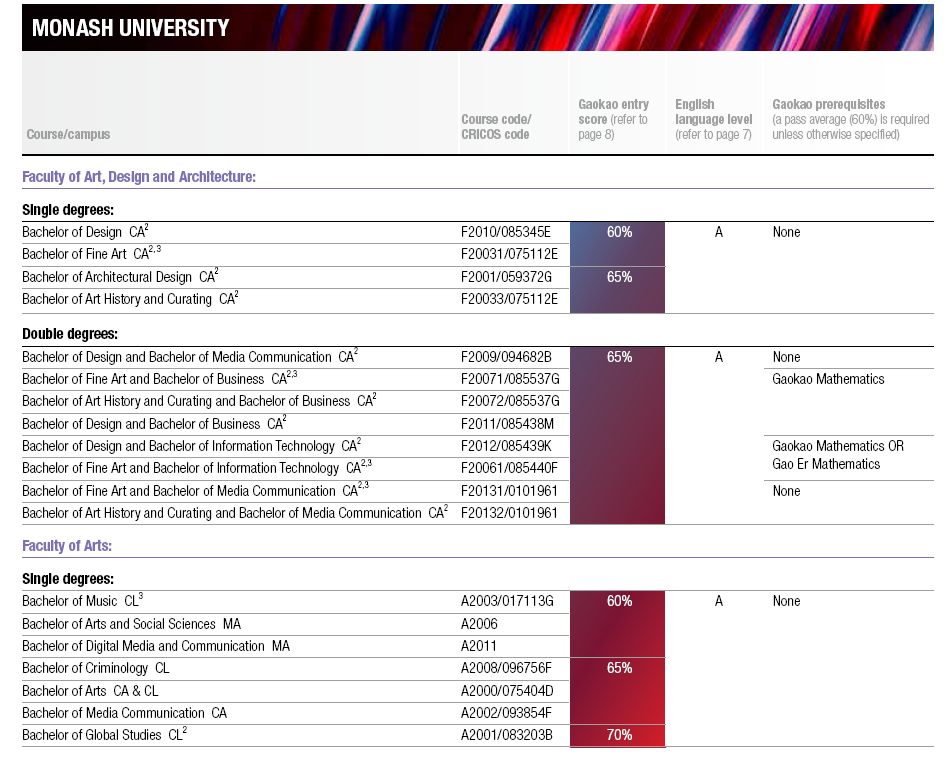Screen dimensions: 948x775
Task: Click course code F20072/085537G
Action: click(x=510, y=401)
